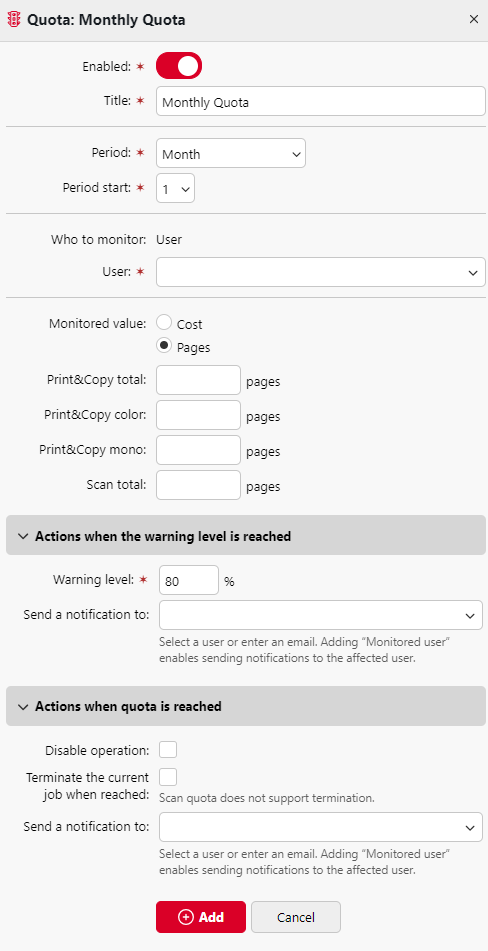This screenshot has width=488, height=951.
Task: Open the Period dropdown
Action: [231, 153]
